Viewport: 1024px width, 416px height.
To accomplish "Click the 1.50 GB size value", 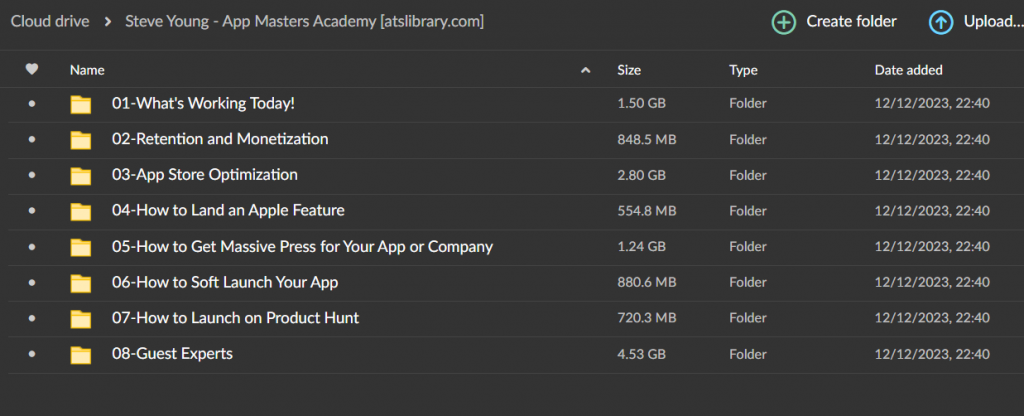I will [x=641, y=104].
